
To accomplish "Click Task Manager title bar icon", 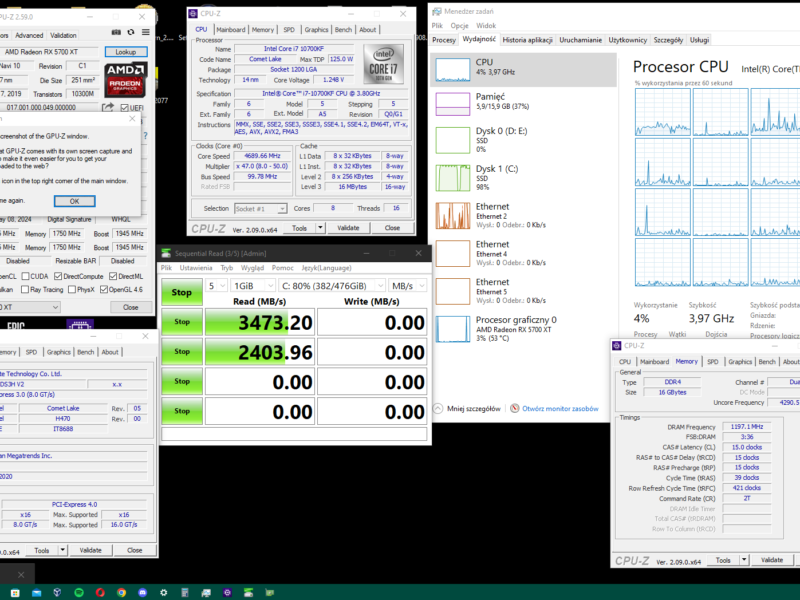I will click(437, 11).
